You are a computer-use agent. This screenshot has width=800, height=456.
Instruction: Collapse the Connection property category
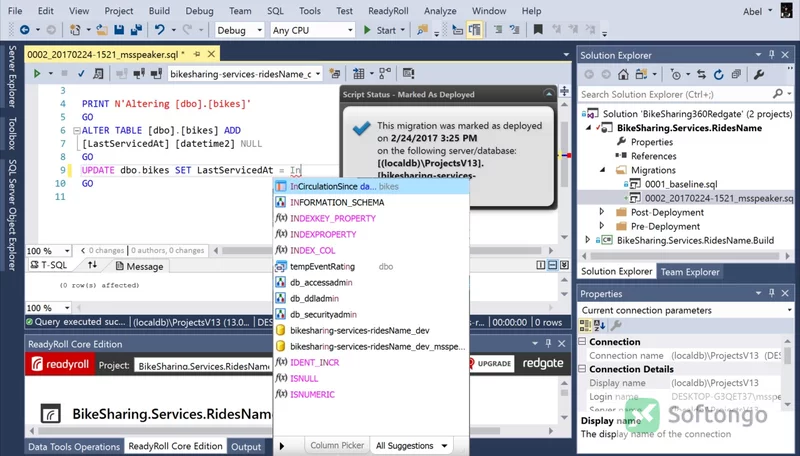click(582, 341)
